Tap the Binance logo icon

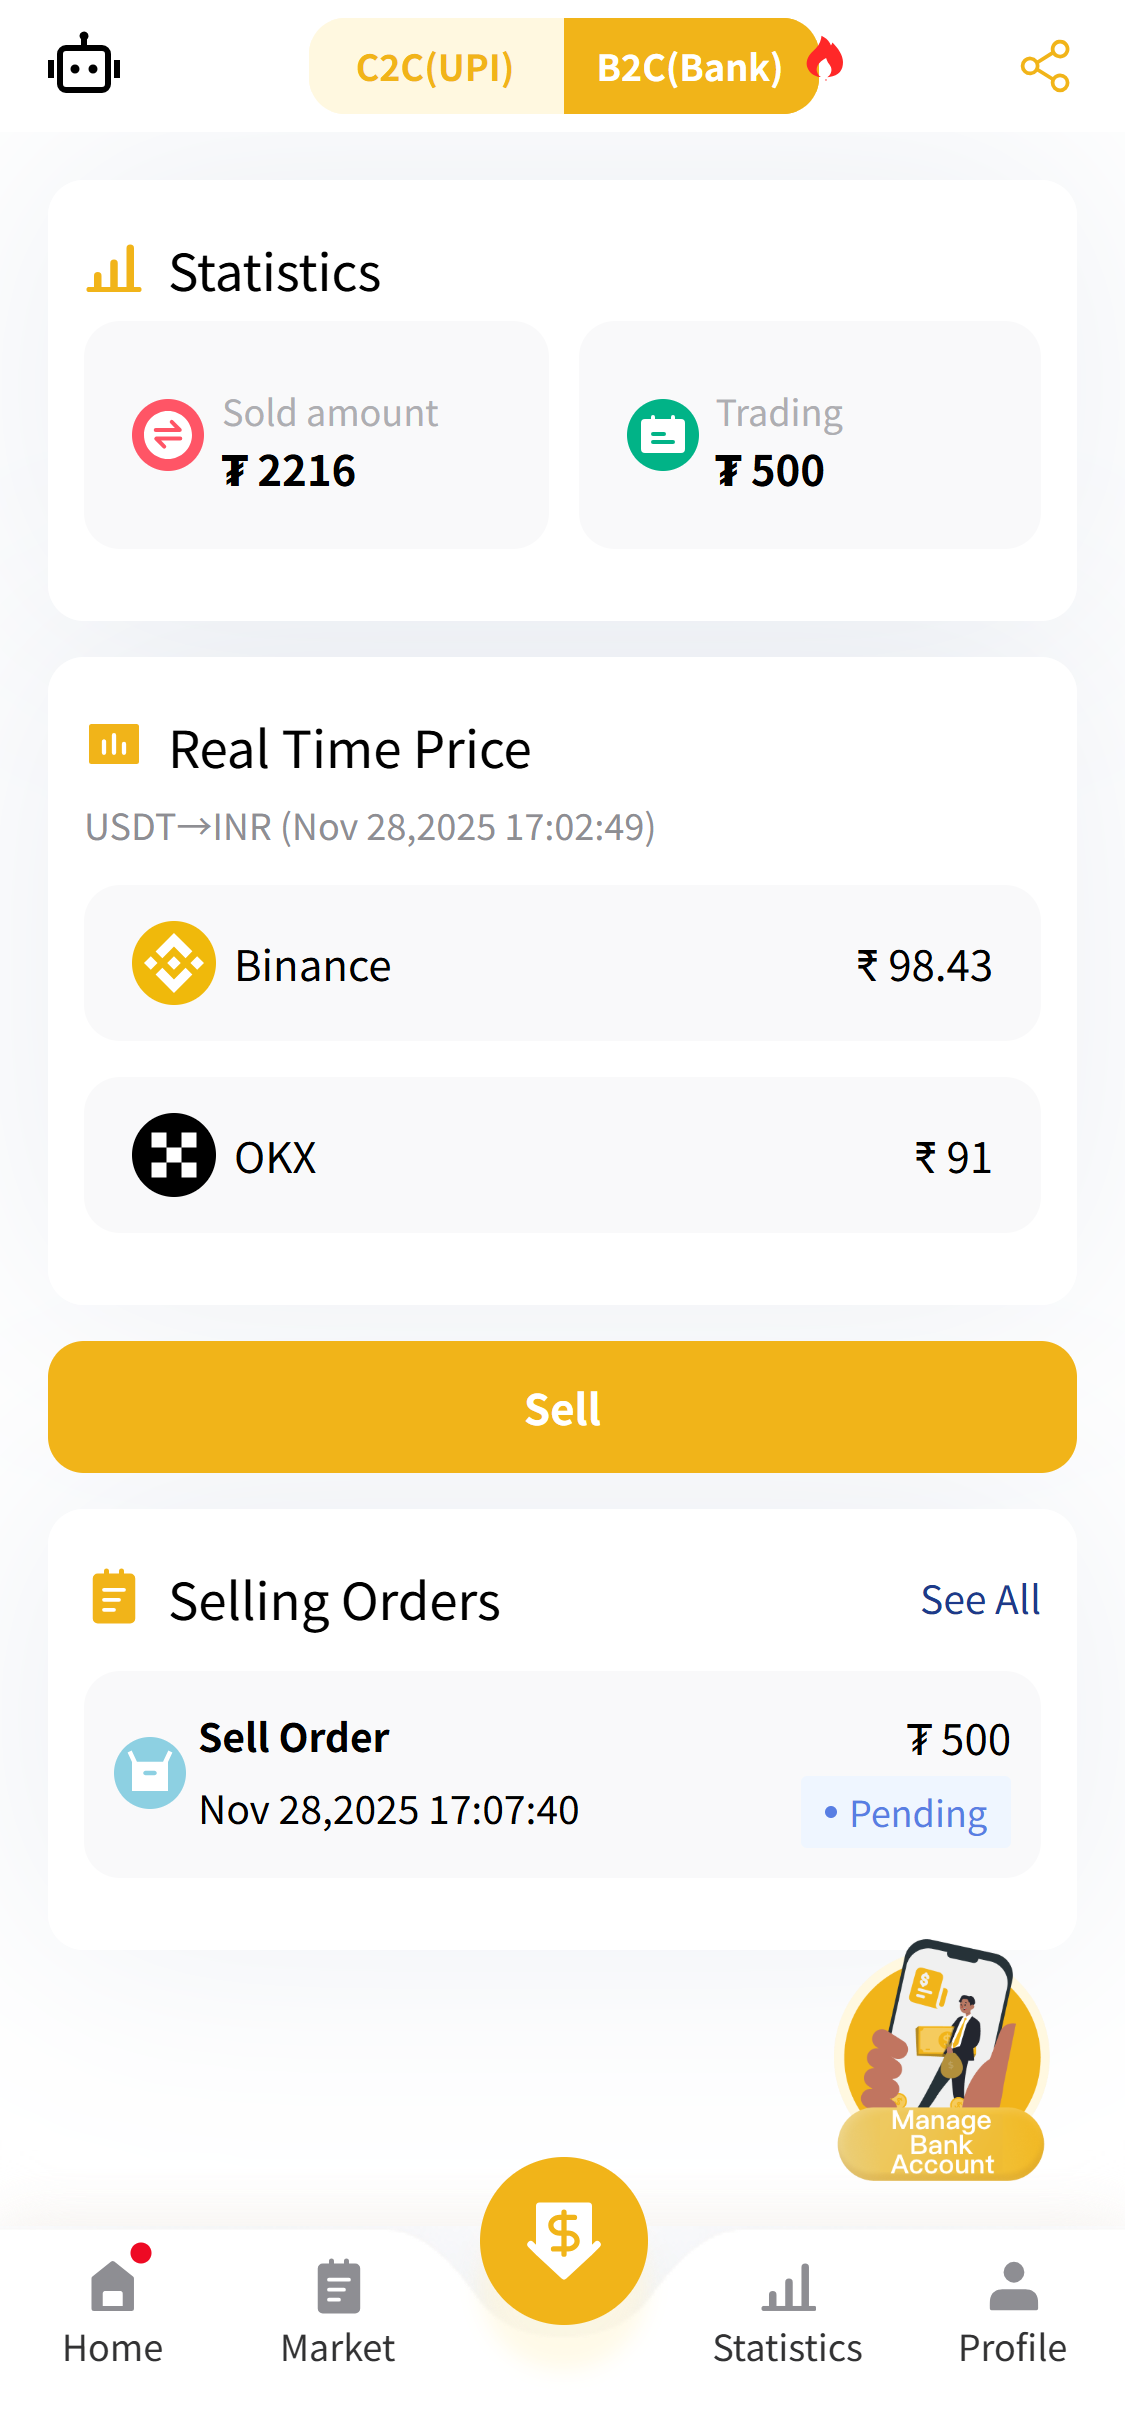pos(174,963)
